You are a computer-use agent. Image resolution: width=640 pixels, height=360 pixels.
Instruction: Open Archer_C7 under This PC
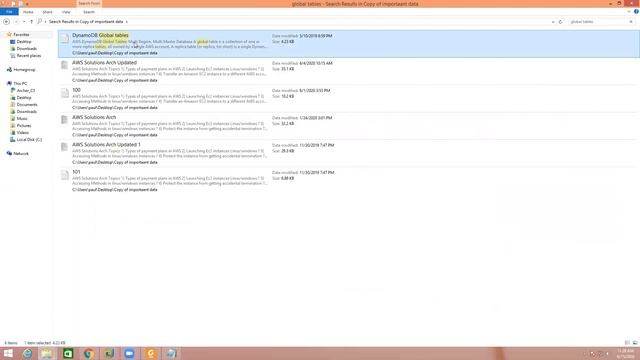click(26, 91)
